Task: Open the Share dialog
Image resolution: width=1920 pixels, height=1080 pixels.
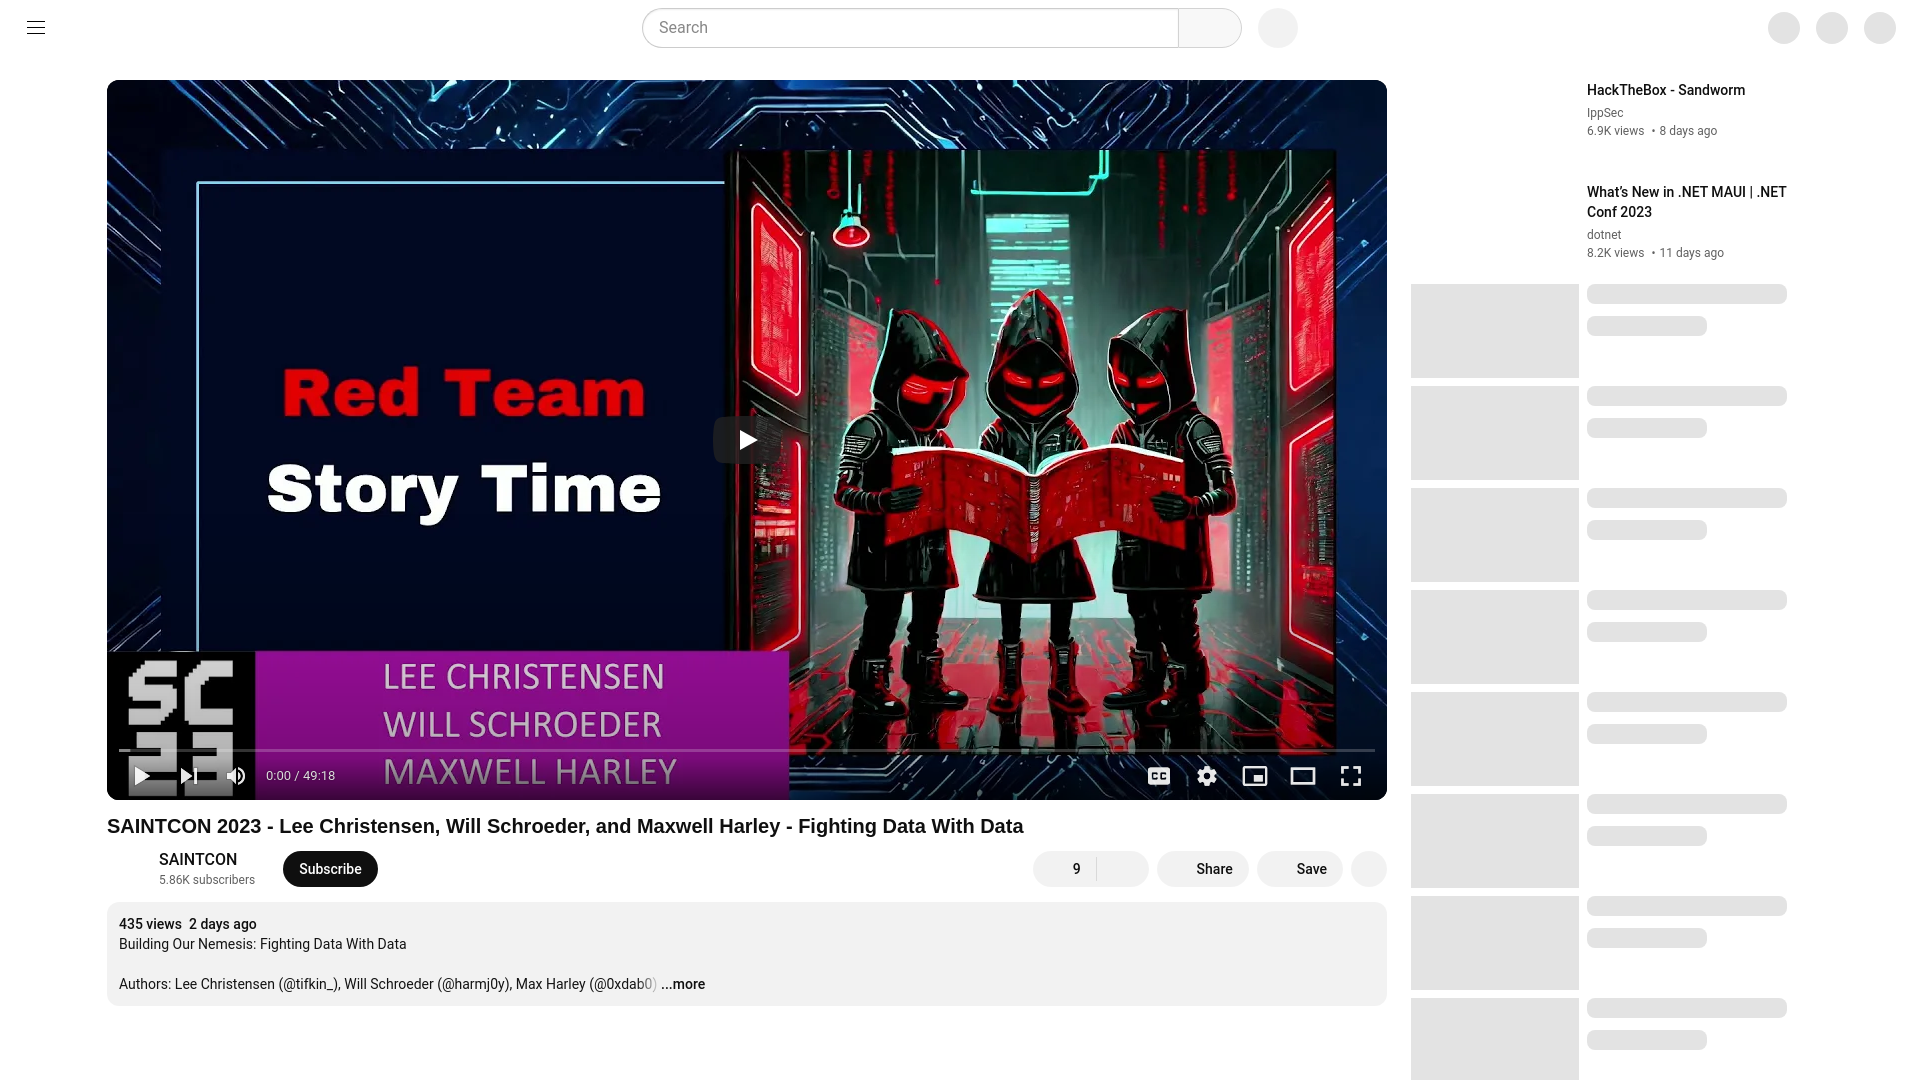Action: click(1203, 869)
